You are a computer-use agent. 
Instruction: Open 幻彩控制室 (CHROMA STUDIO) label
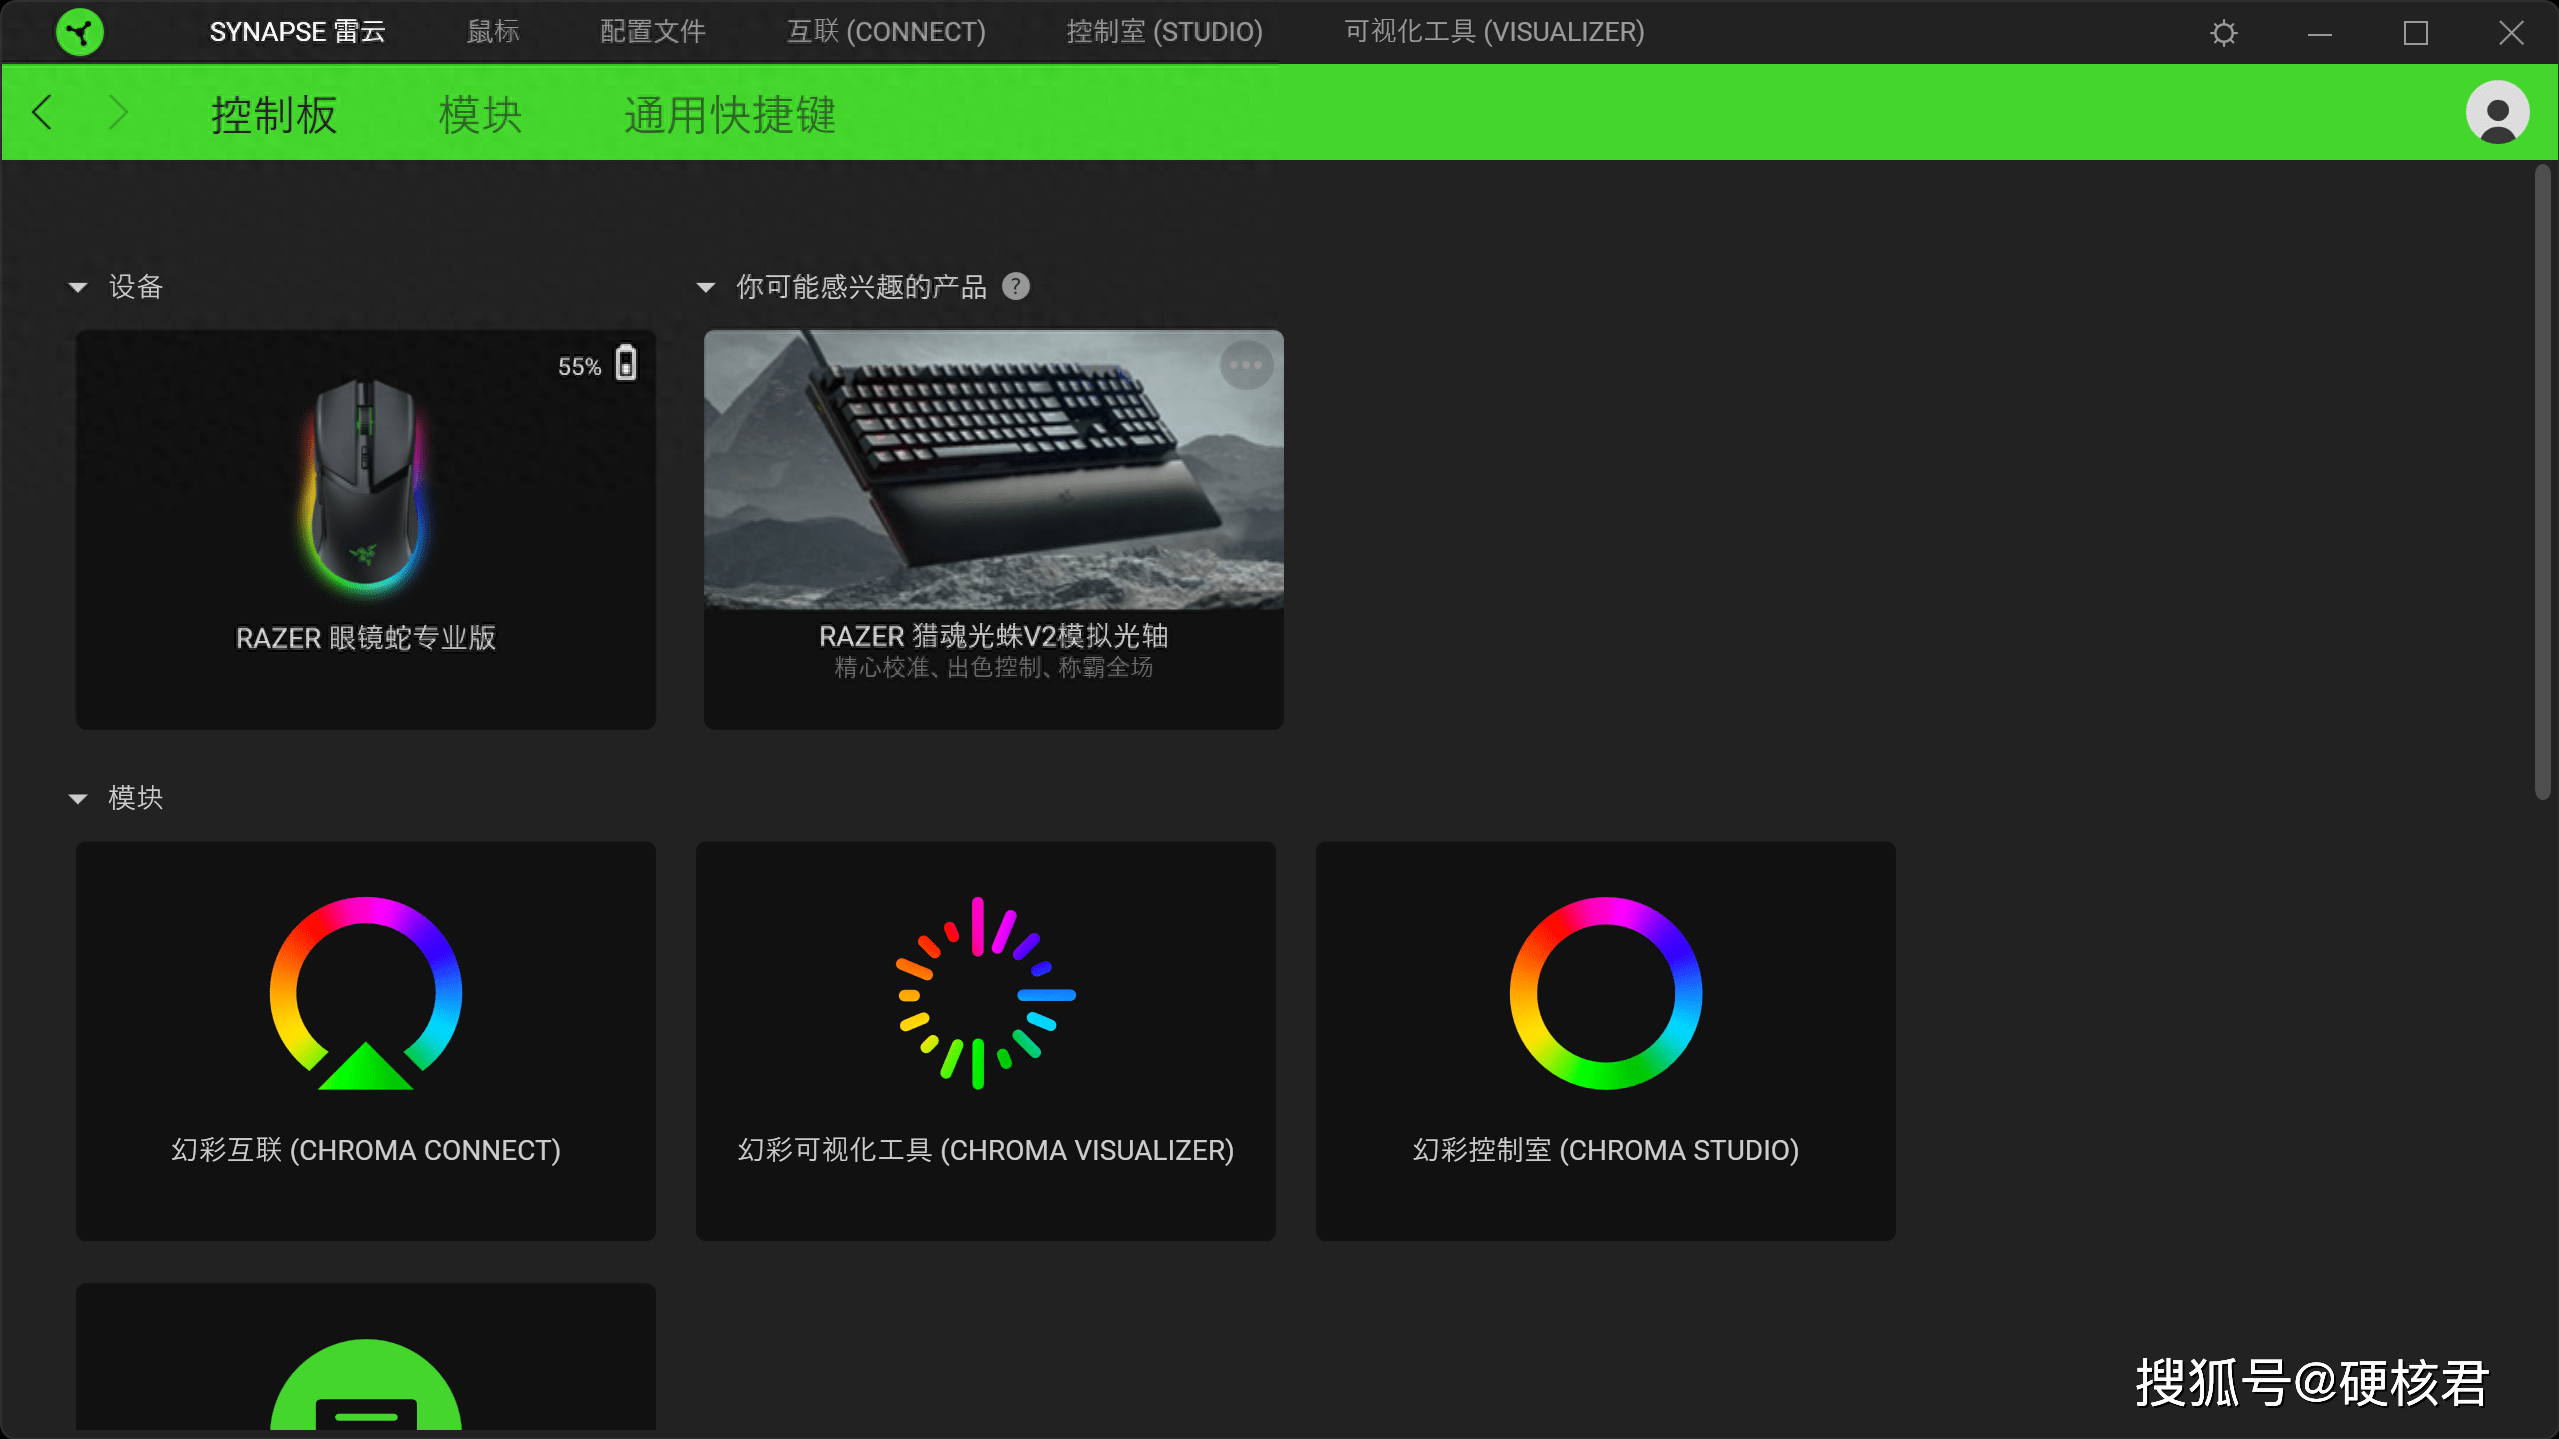1605,1150
